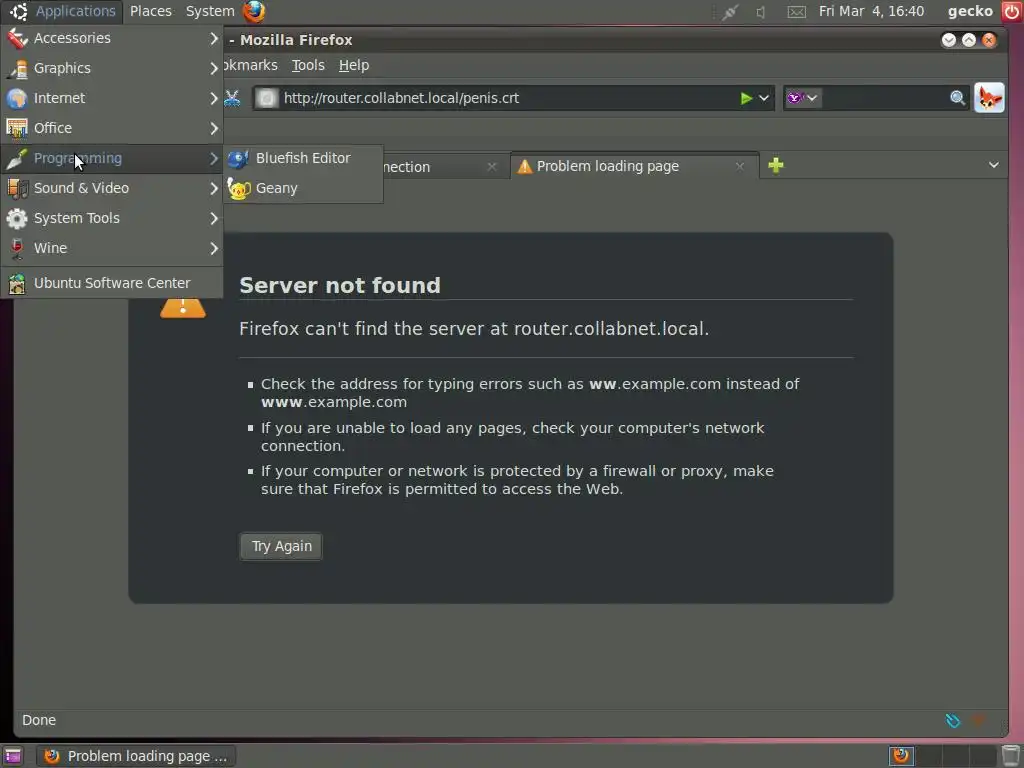Expand the address bar history dropdown
The width and height of the screenshot is (1024, 768).
pyautogui.click(x=764, y=98)
